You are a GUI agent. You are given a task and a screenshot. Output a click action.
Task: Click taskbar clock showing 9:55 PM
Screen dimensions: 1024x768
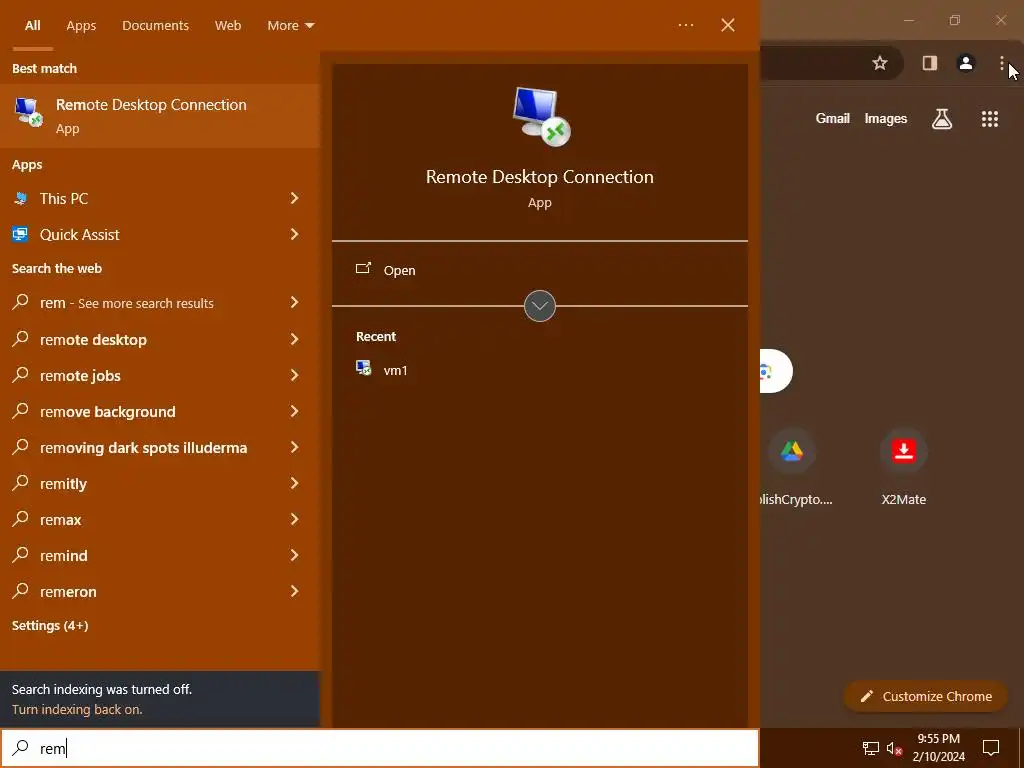point(938,748)
